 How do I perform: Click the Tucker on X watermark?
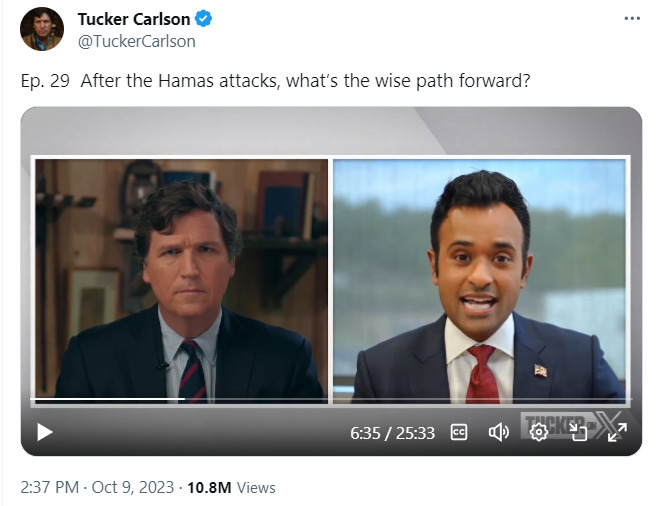tap(570, 422)
